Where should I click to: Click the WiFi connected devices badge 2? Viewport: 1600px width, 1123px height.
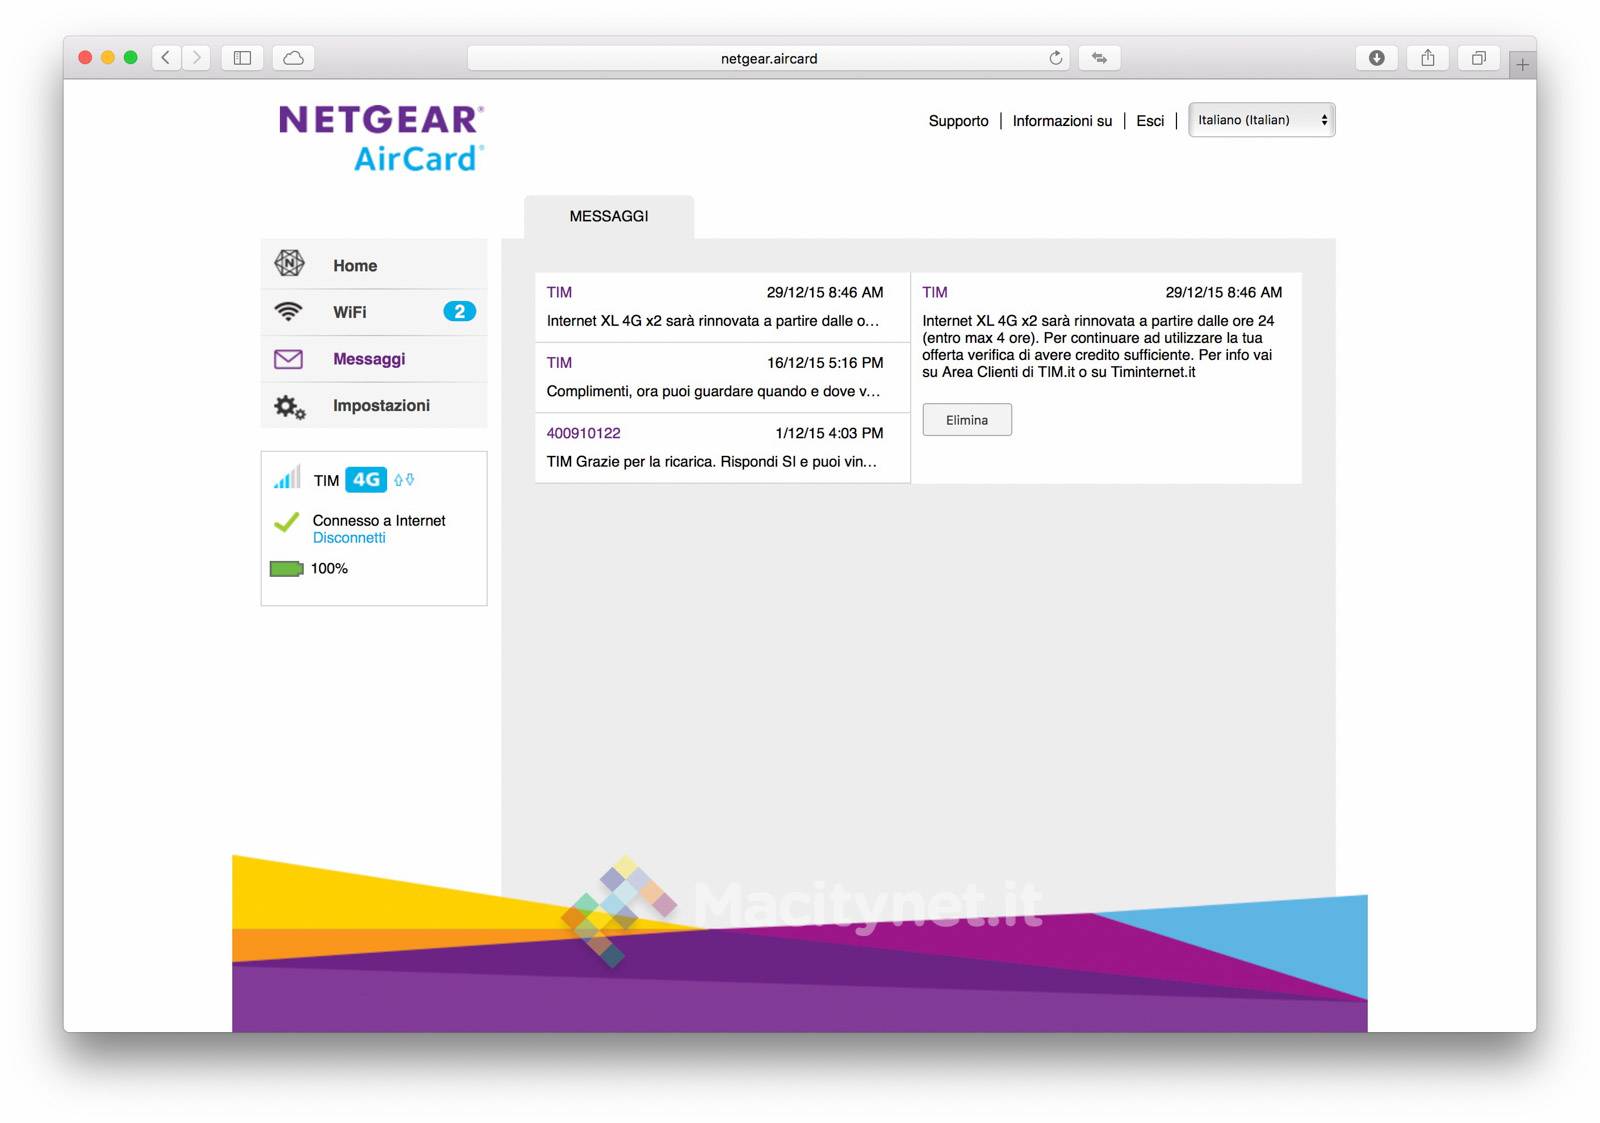pos(459,312)
